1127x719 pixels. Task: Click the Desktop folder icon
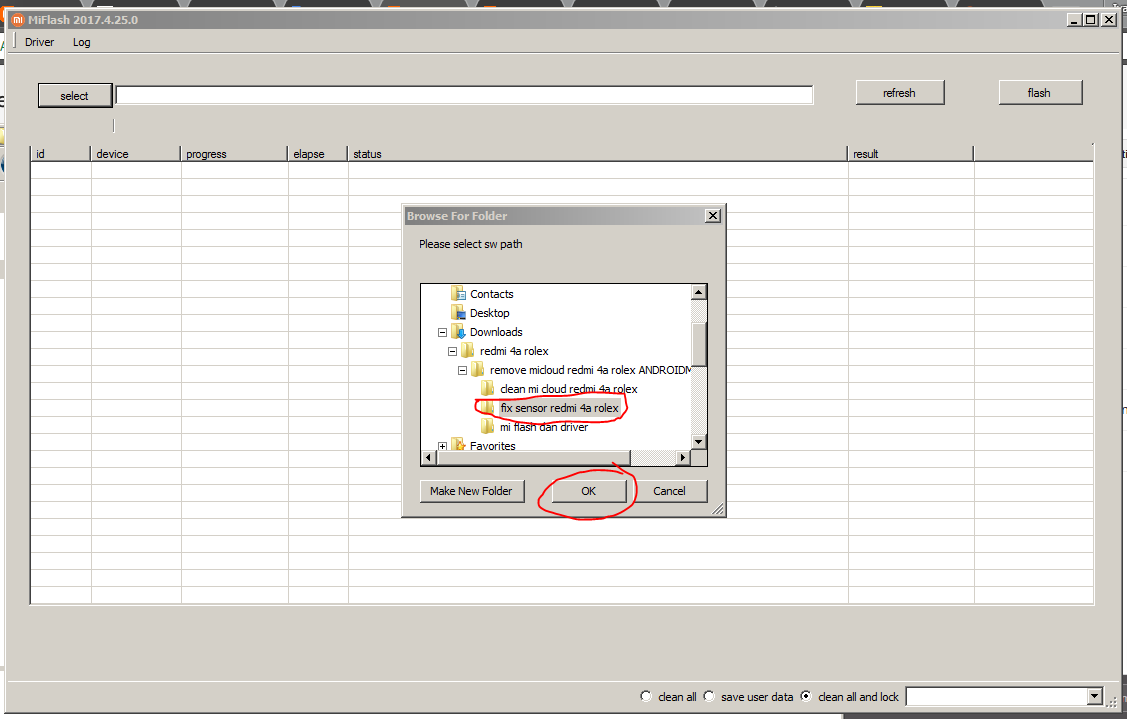click(x=458, y=313)
